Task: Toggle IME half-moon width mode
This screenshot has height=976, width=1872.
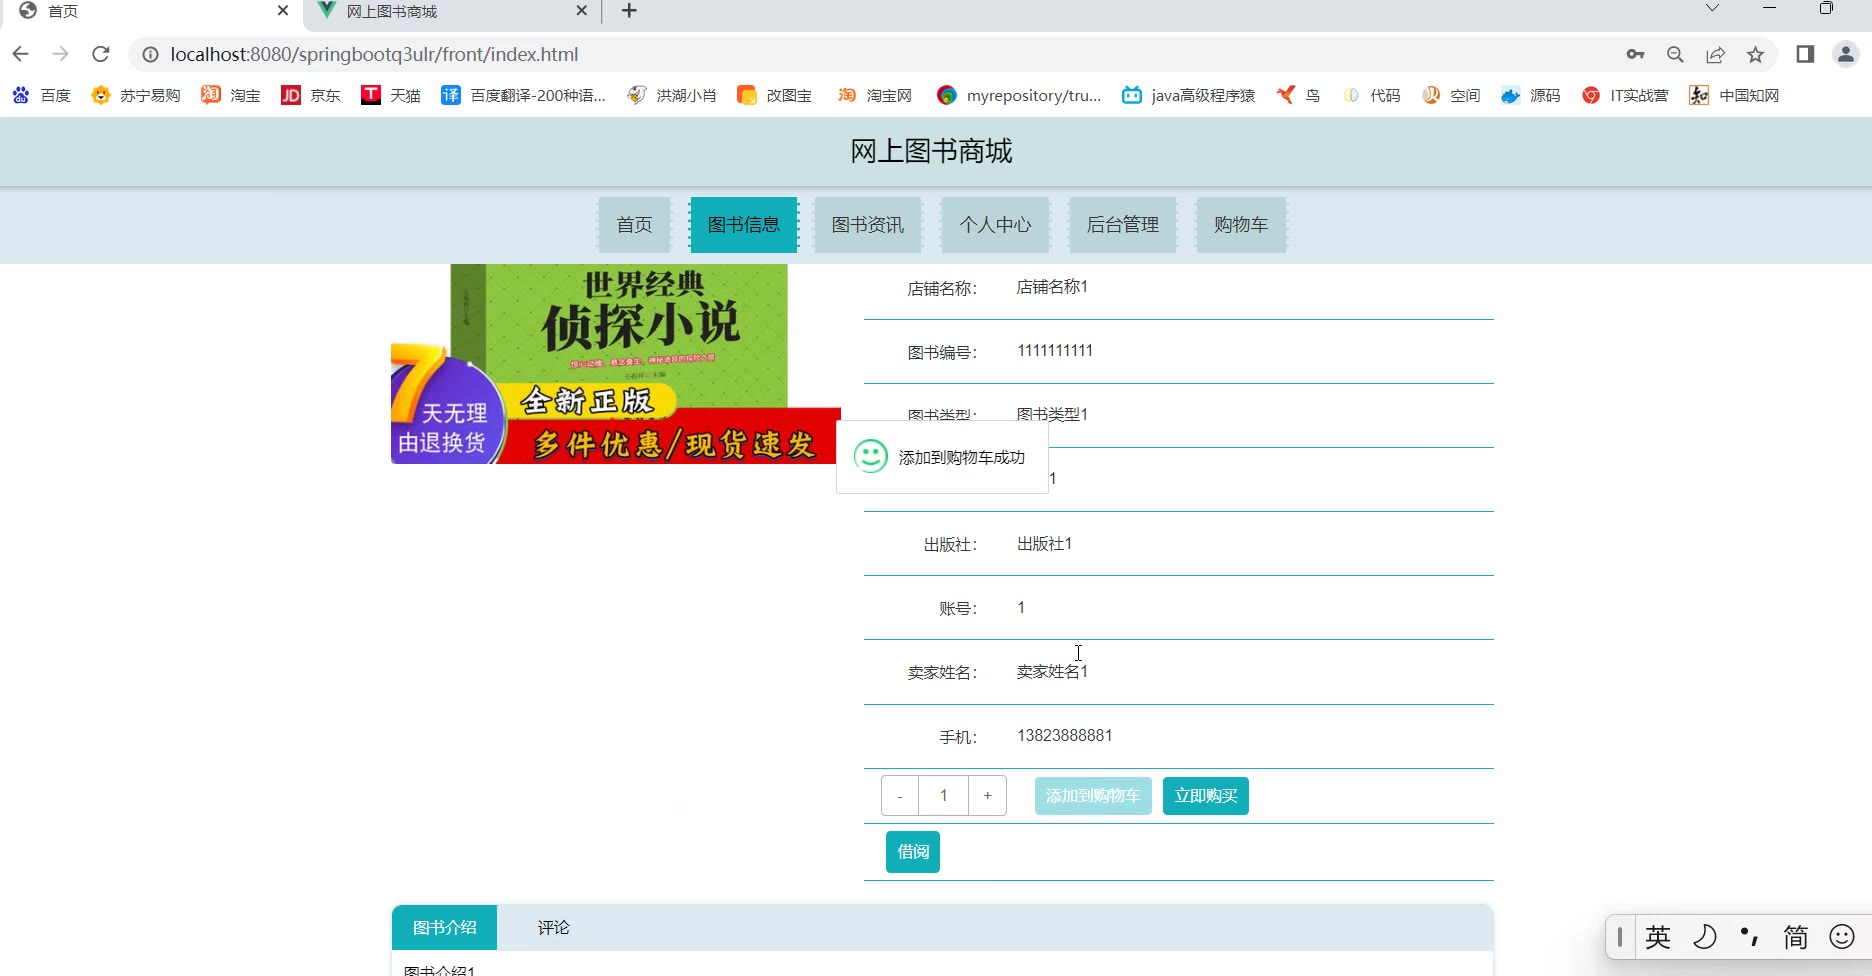Action: pos(1704,937)
